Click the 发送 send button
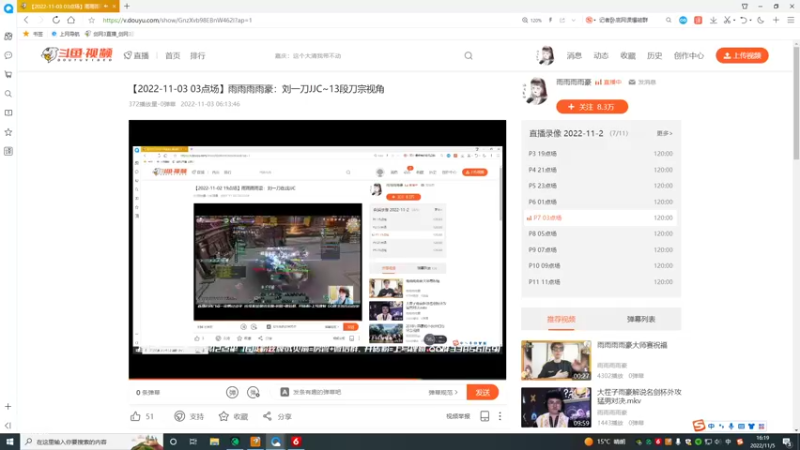800x450 pixels. (x=482, y=392)
